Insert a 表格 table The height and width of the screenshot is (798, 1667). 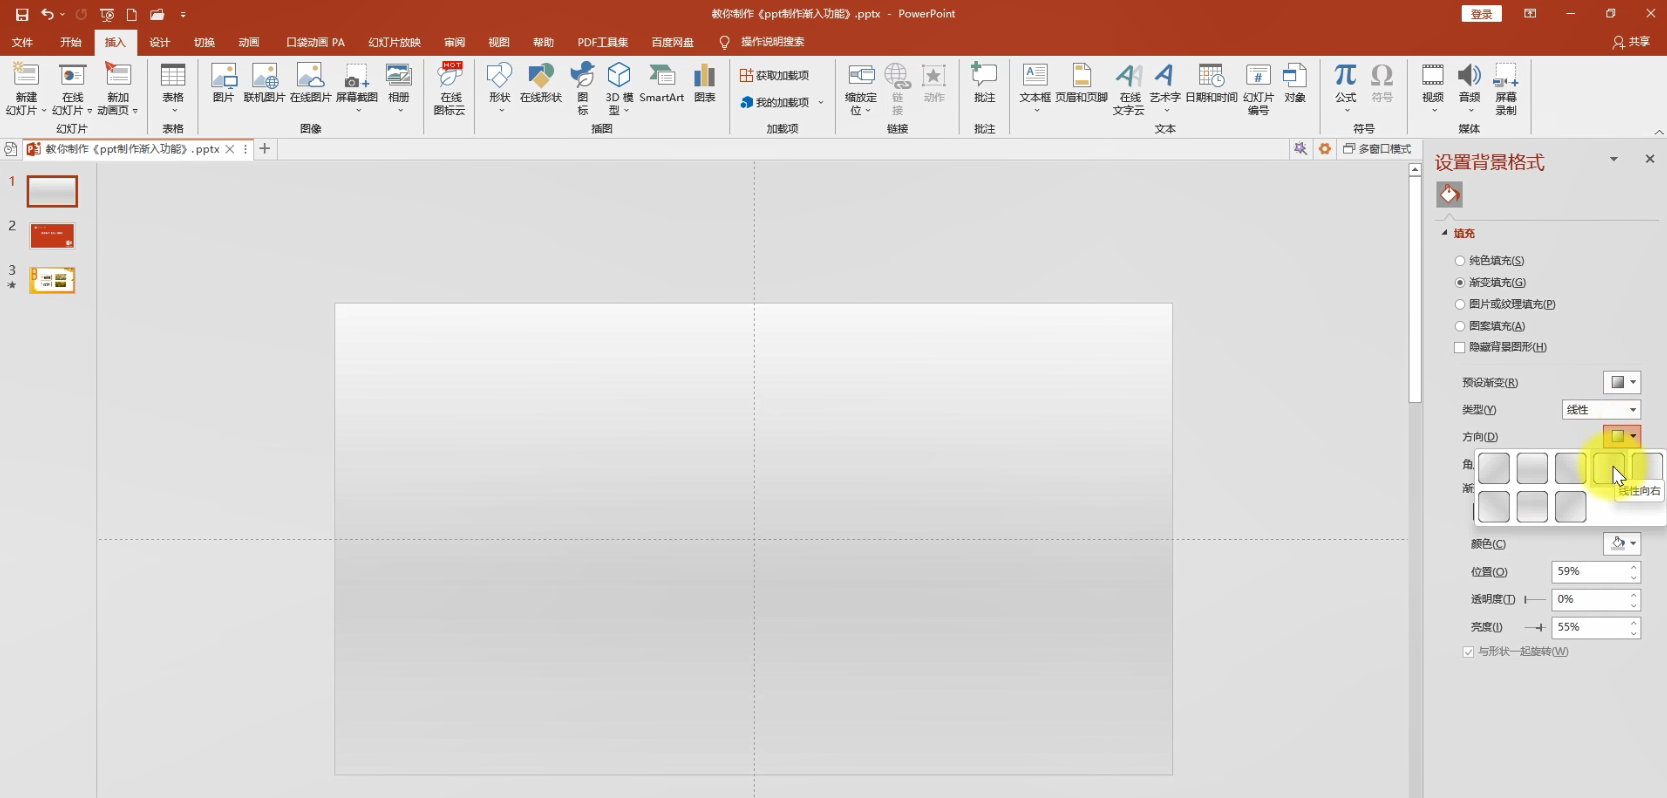(x=173, y=89)
